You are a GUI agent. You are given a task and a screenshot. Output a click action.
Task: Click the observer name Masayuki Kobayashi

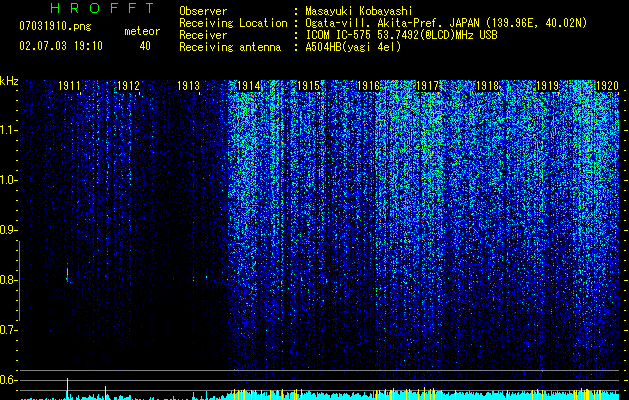click(x=359, y=11)
